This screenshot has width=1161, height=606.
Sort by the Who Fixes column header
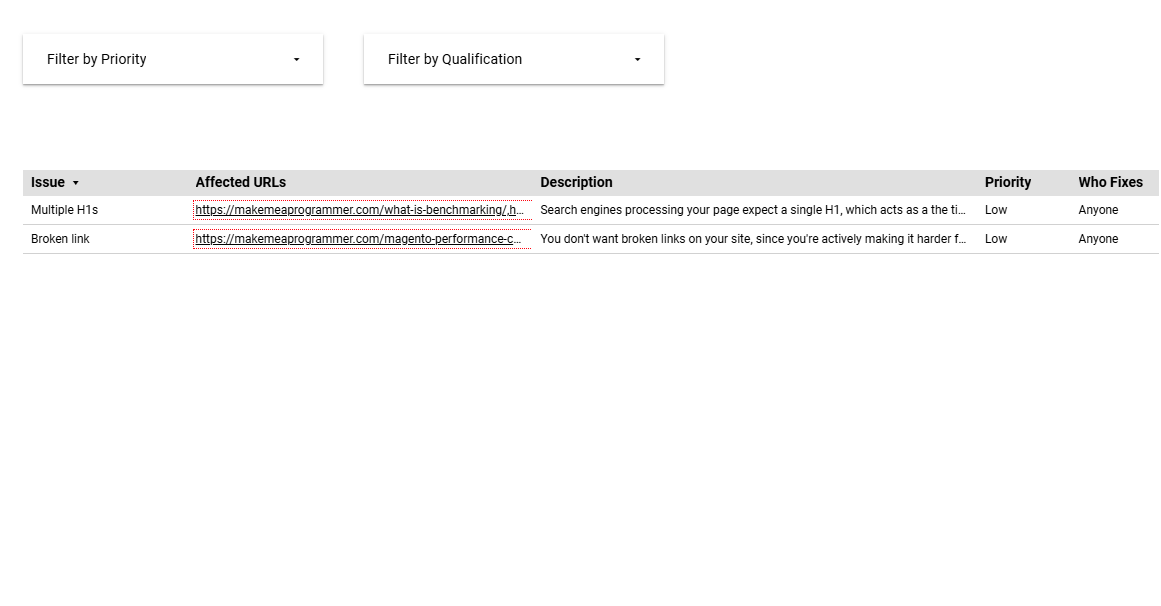click(x=1110, y=182)
